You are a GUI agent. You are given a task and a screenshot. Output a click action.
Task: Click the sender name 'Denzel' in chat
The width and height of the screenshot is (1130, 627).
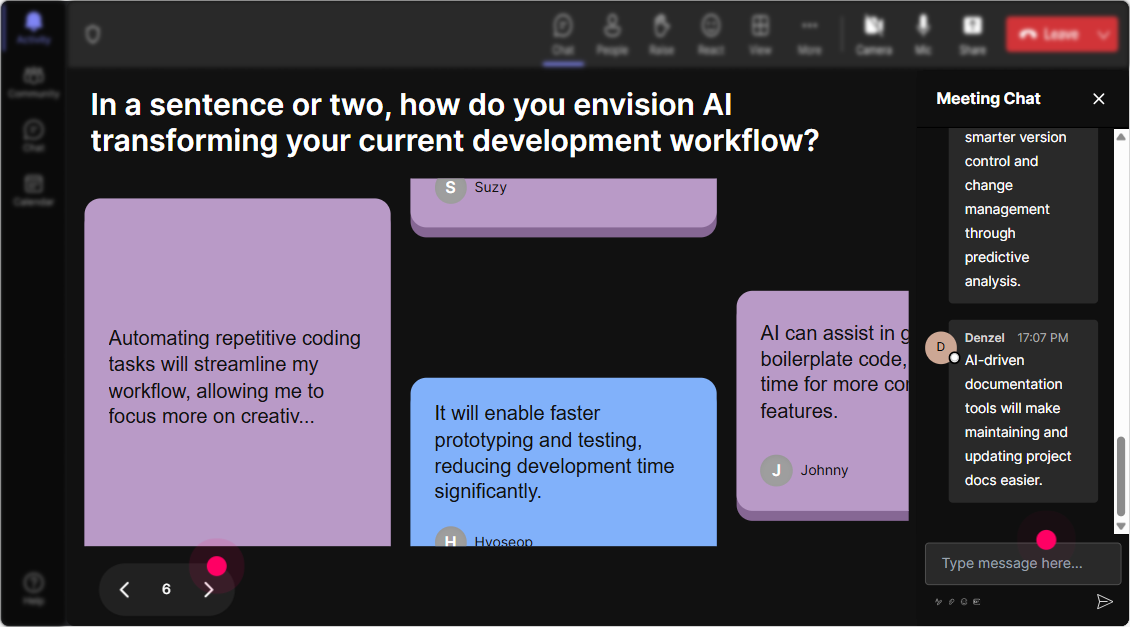[984, 338]
